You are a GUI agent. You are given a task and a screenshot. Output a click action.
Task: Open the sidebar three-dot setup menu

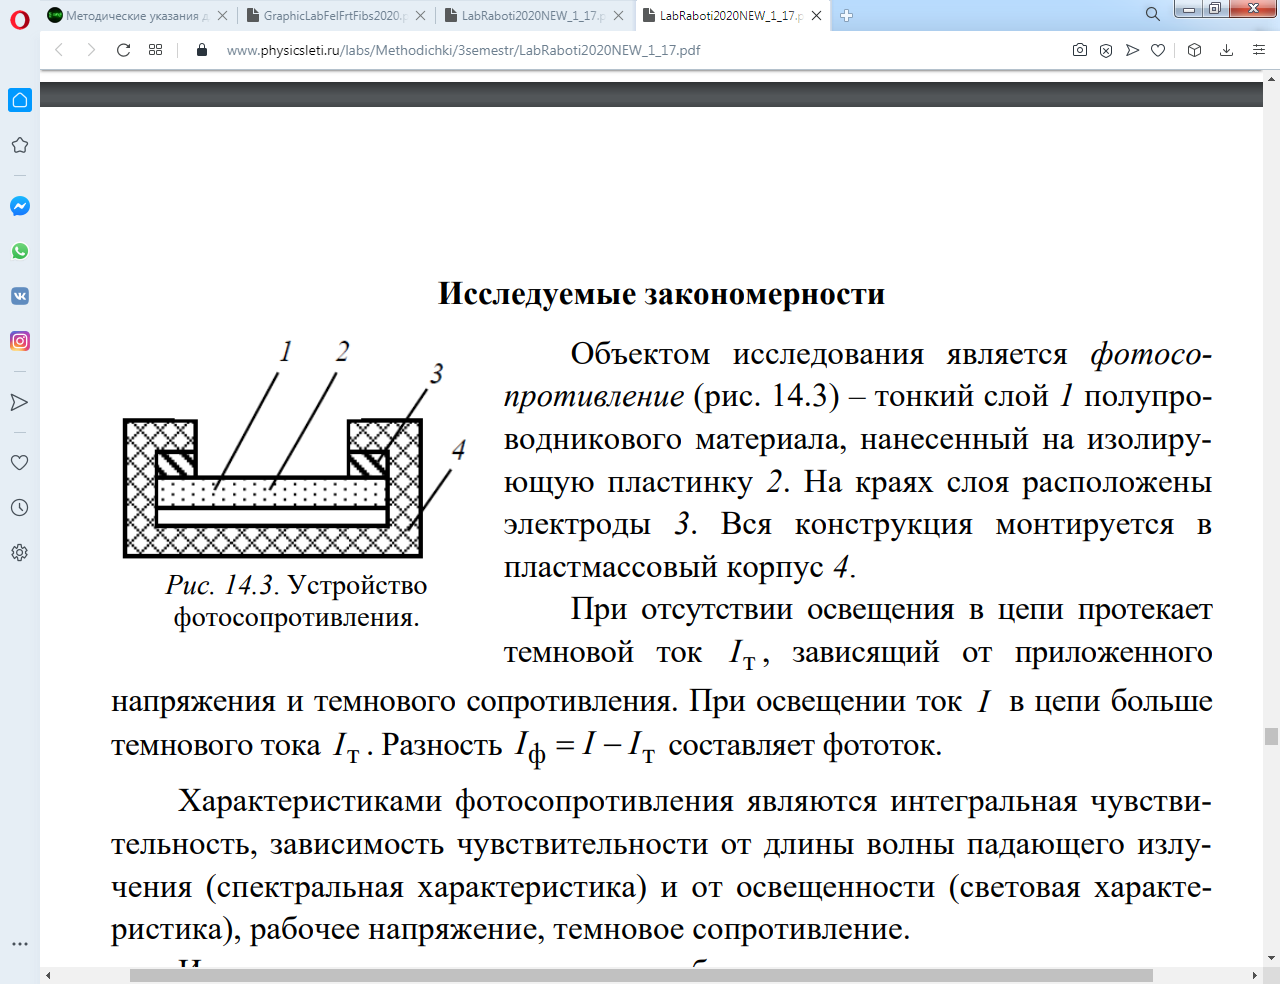[x=19, y=943]
